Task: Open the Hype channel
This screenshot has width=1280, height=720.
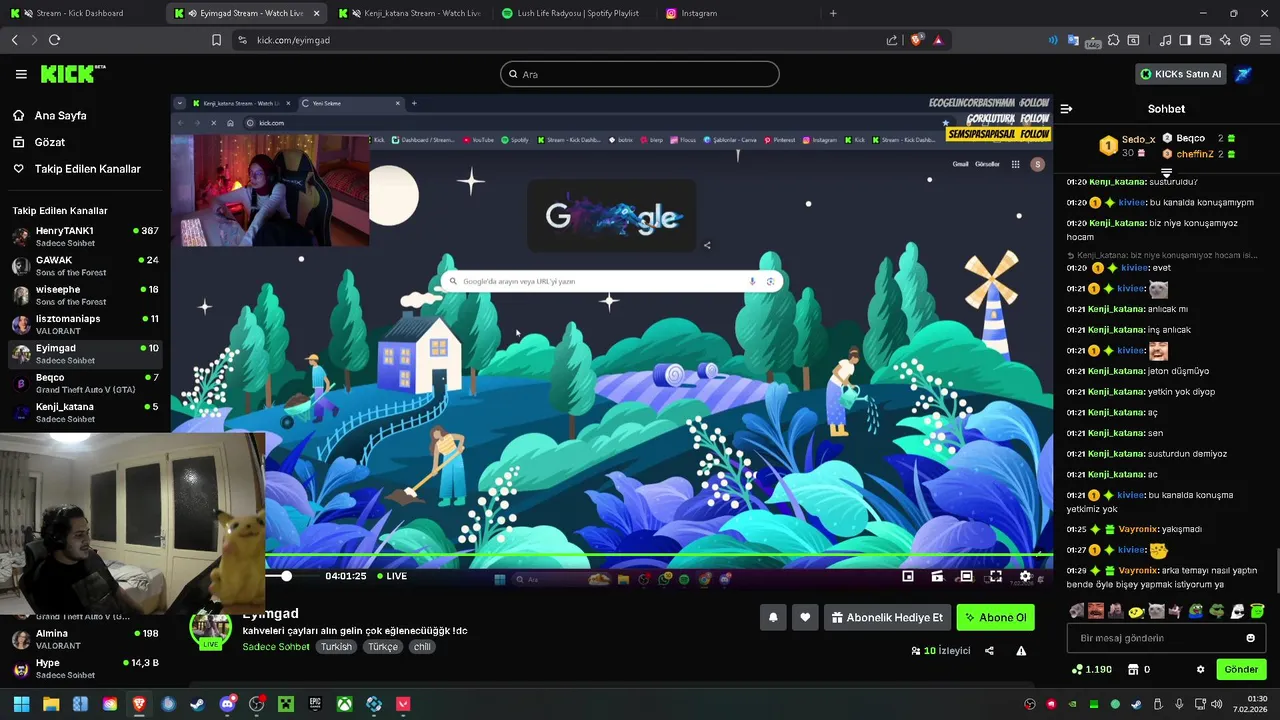Action: (85, 668)
